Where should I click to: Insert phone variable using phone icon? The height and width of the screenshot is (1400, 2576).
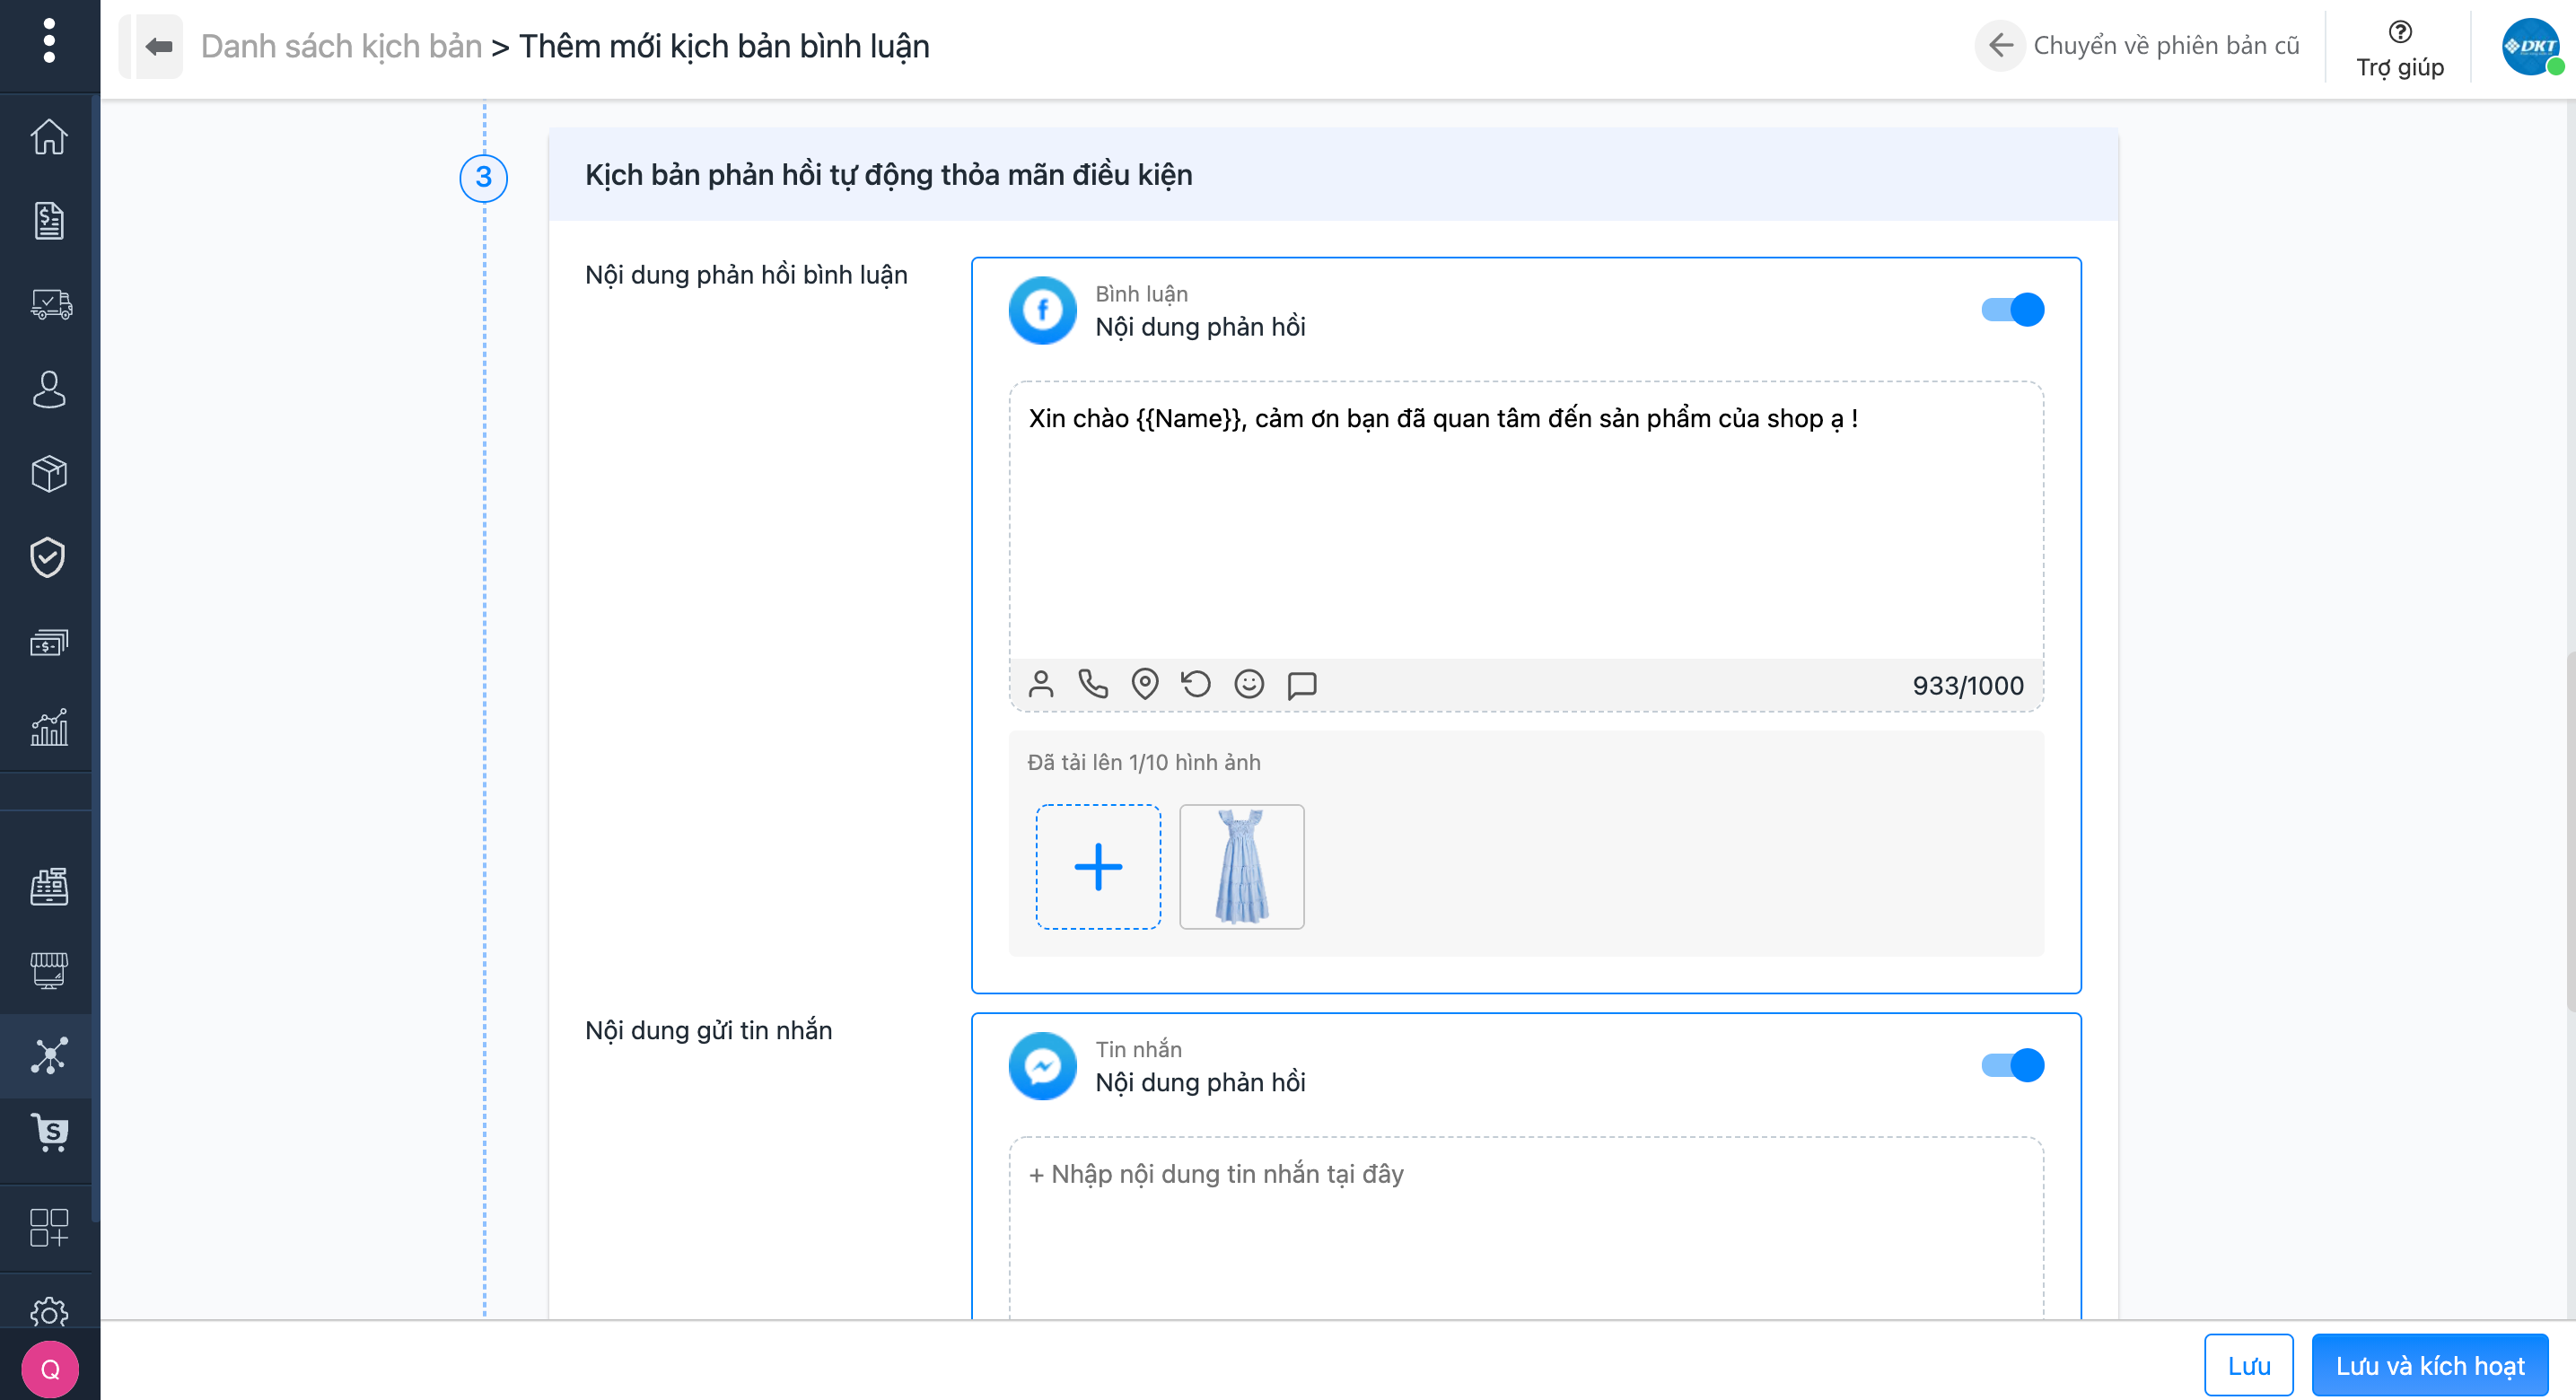[x=1093, y=685]
